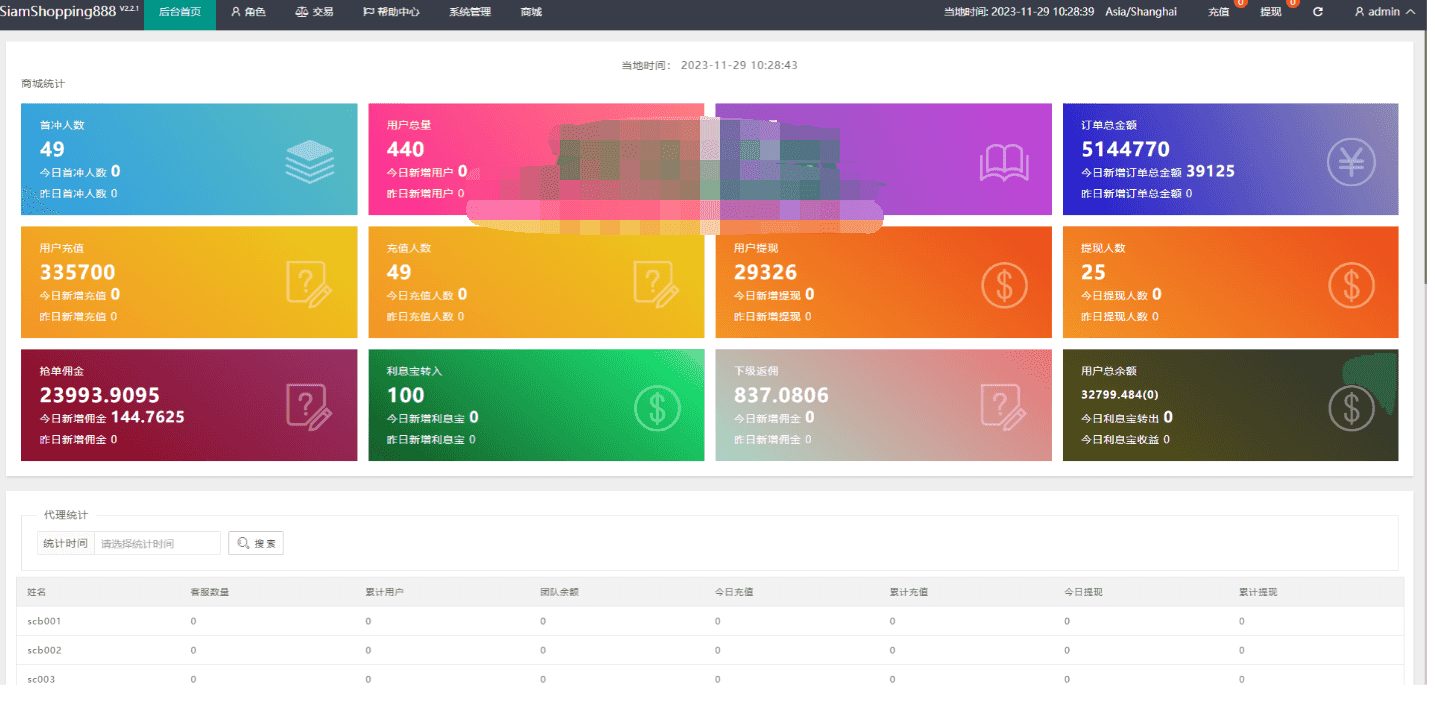
Task: Switch to the 后台首页 tab
Action: click(180, 12)
